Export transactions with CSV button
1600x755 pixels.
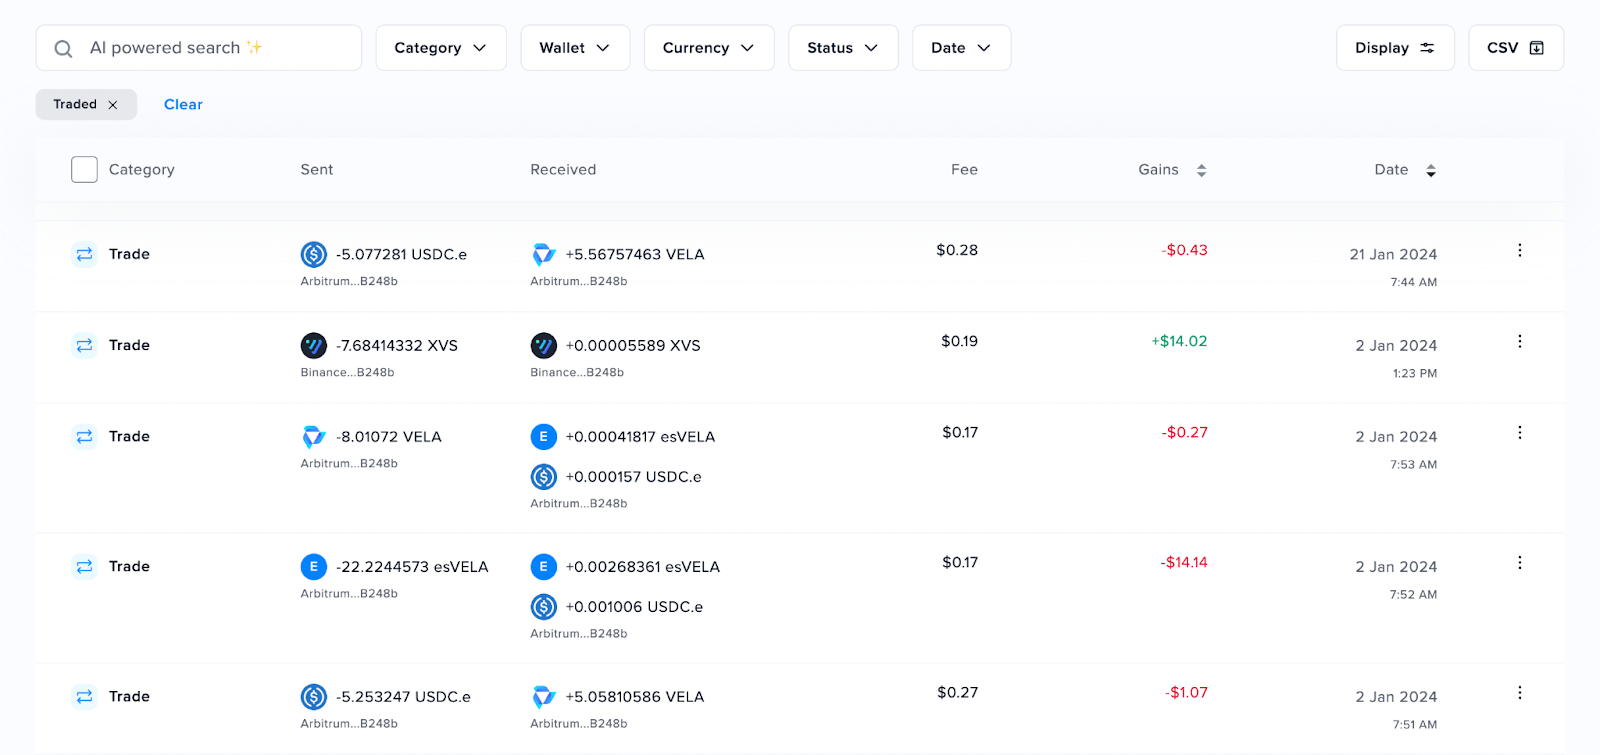coord(1516,48)
